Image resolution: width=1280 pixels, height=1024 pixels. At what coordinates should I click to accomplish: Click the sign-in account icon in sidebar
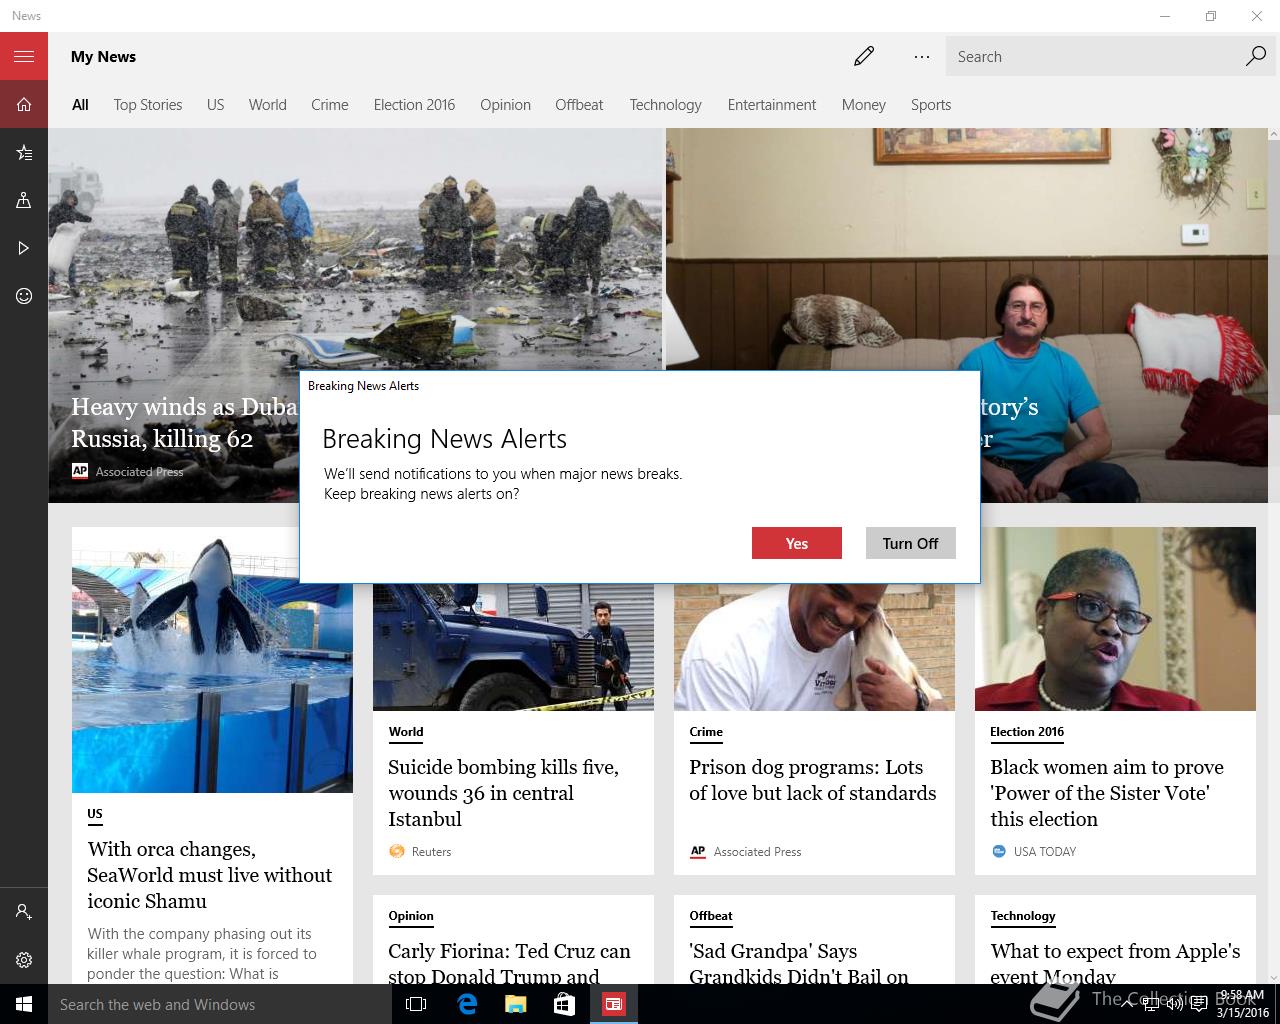[24, 912]
